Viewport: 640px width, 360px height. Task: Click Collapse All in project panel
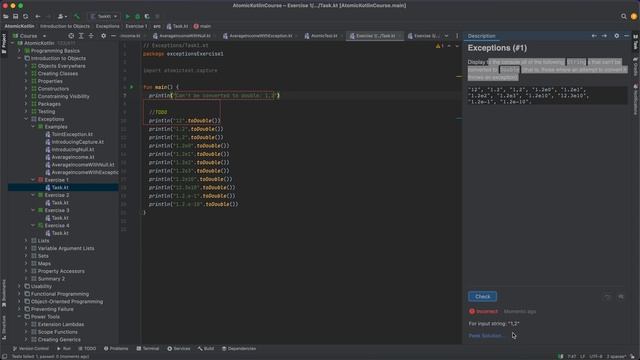pos(91,36)
